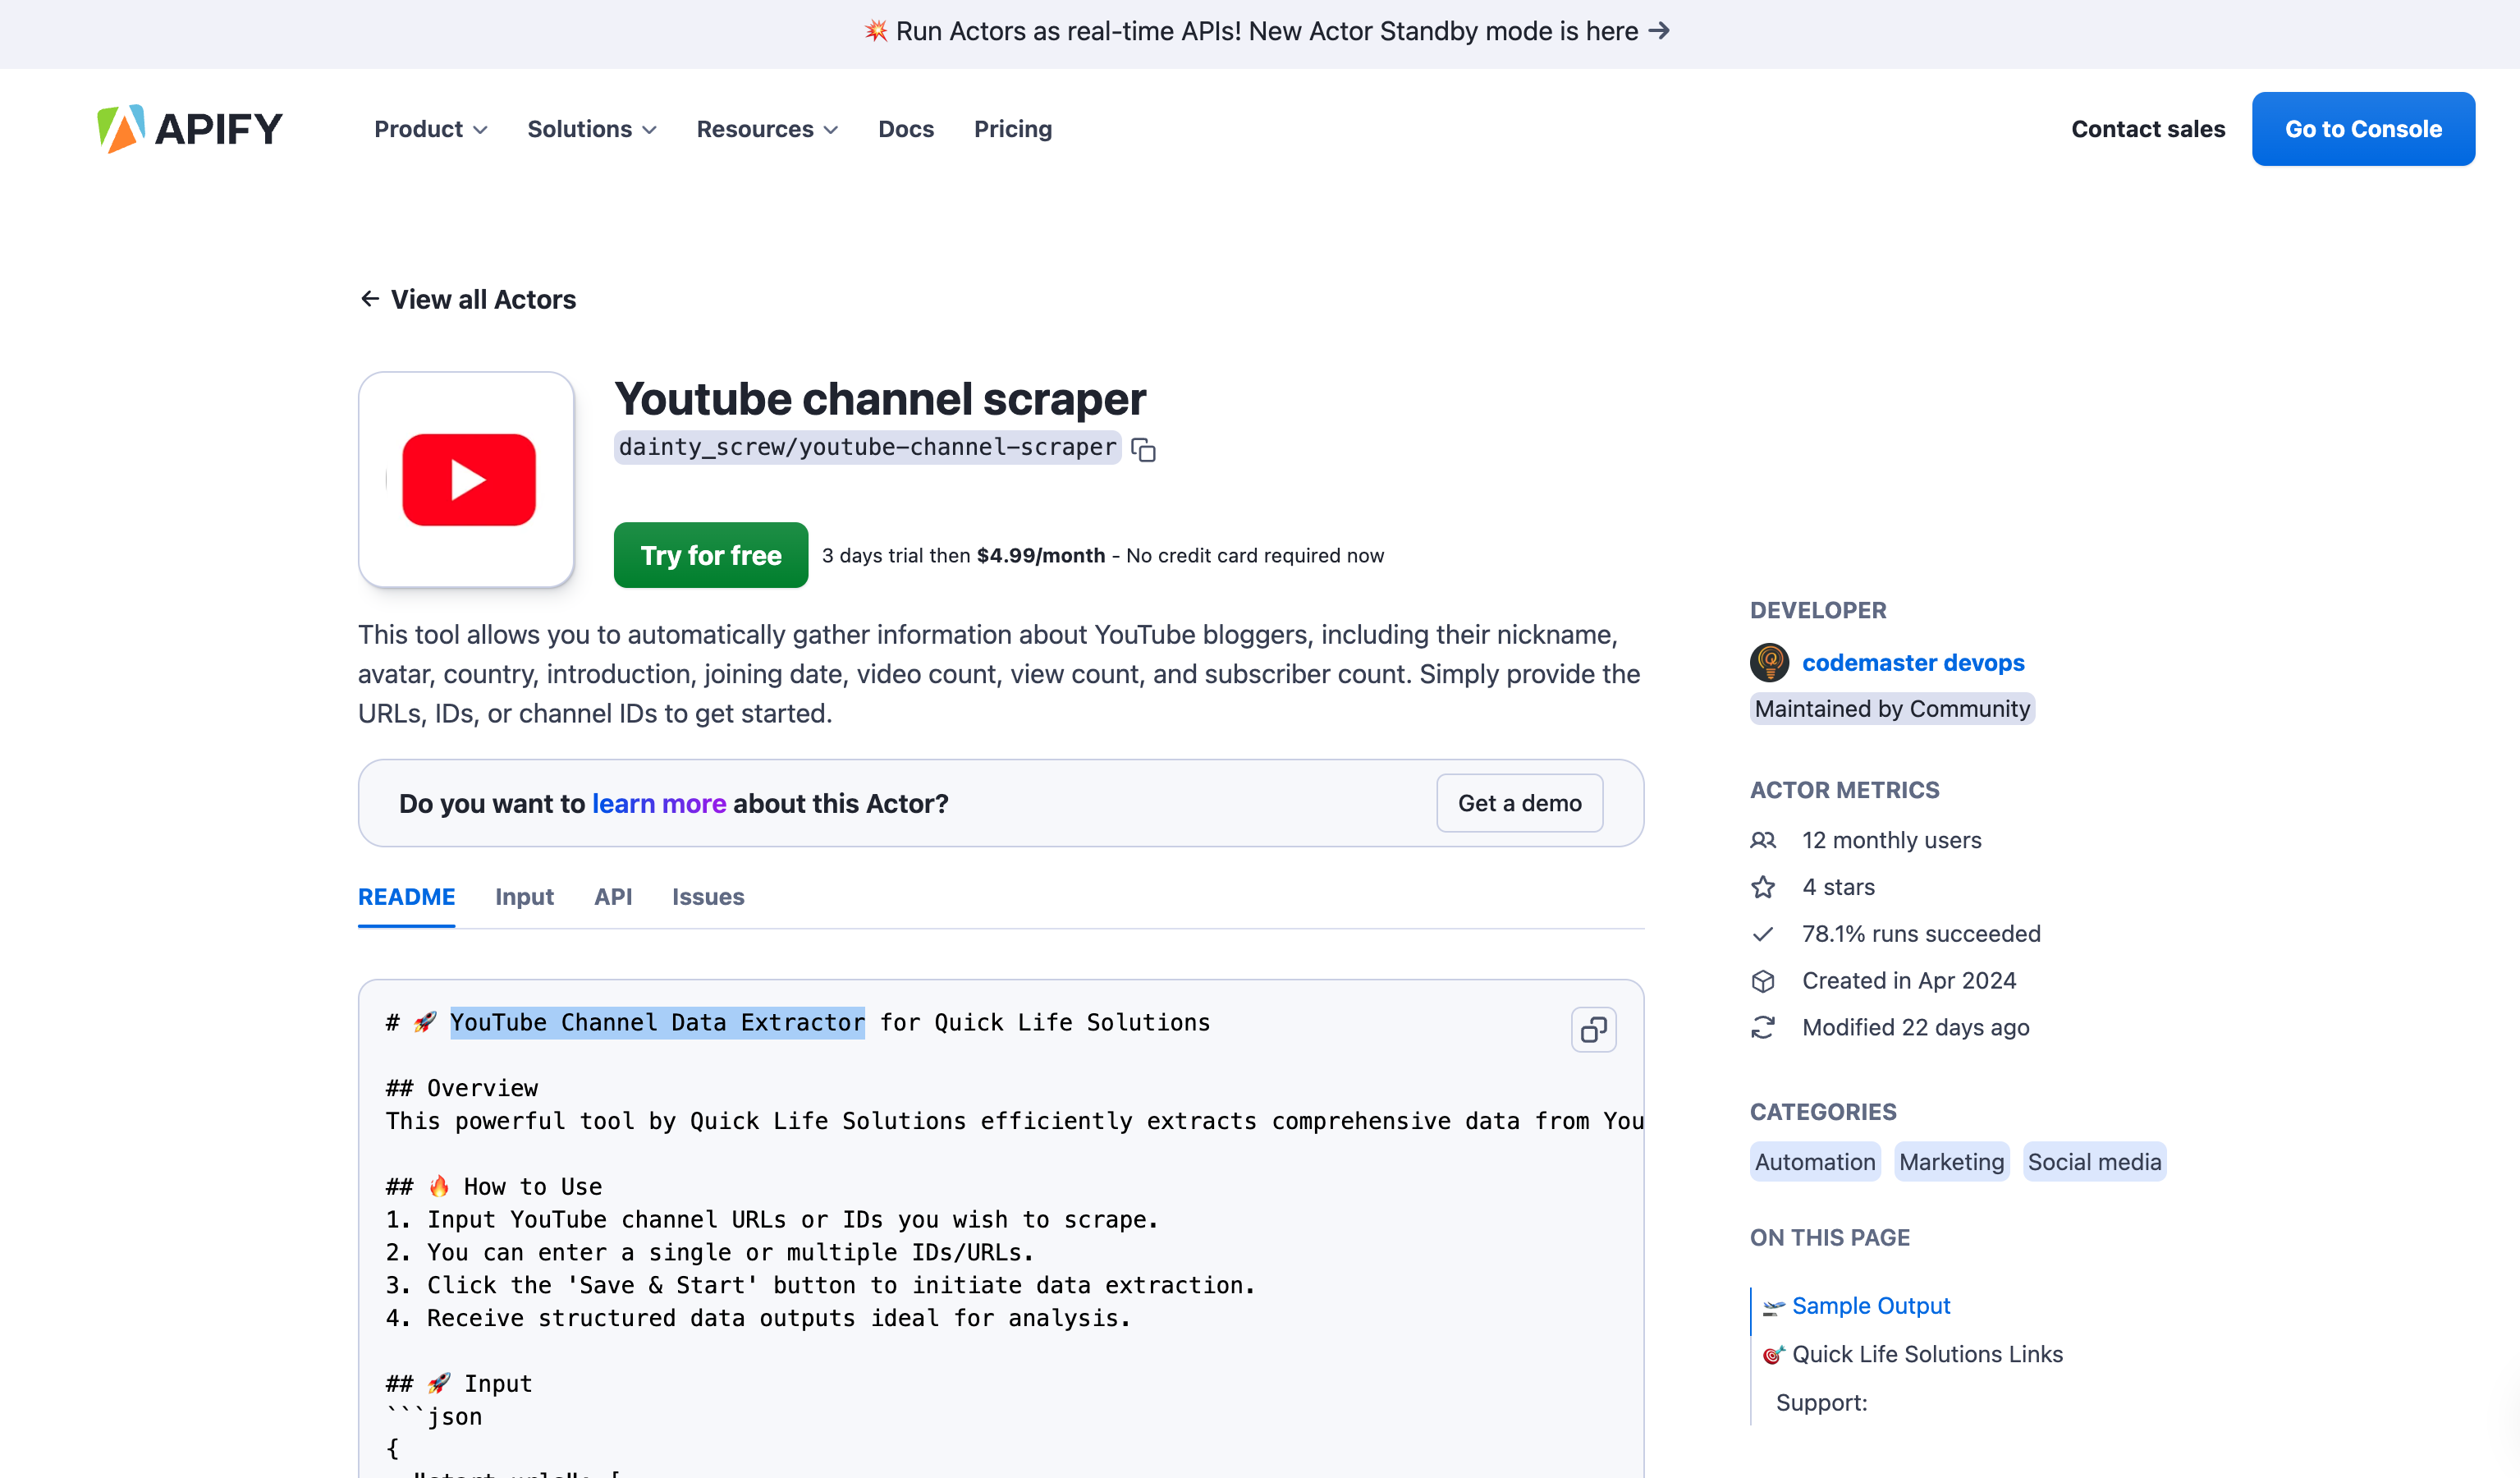Expand the Product menu
This screenshot has width=2520, height=1478.
431,128
